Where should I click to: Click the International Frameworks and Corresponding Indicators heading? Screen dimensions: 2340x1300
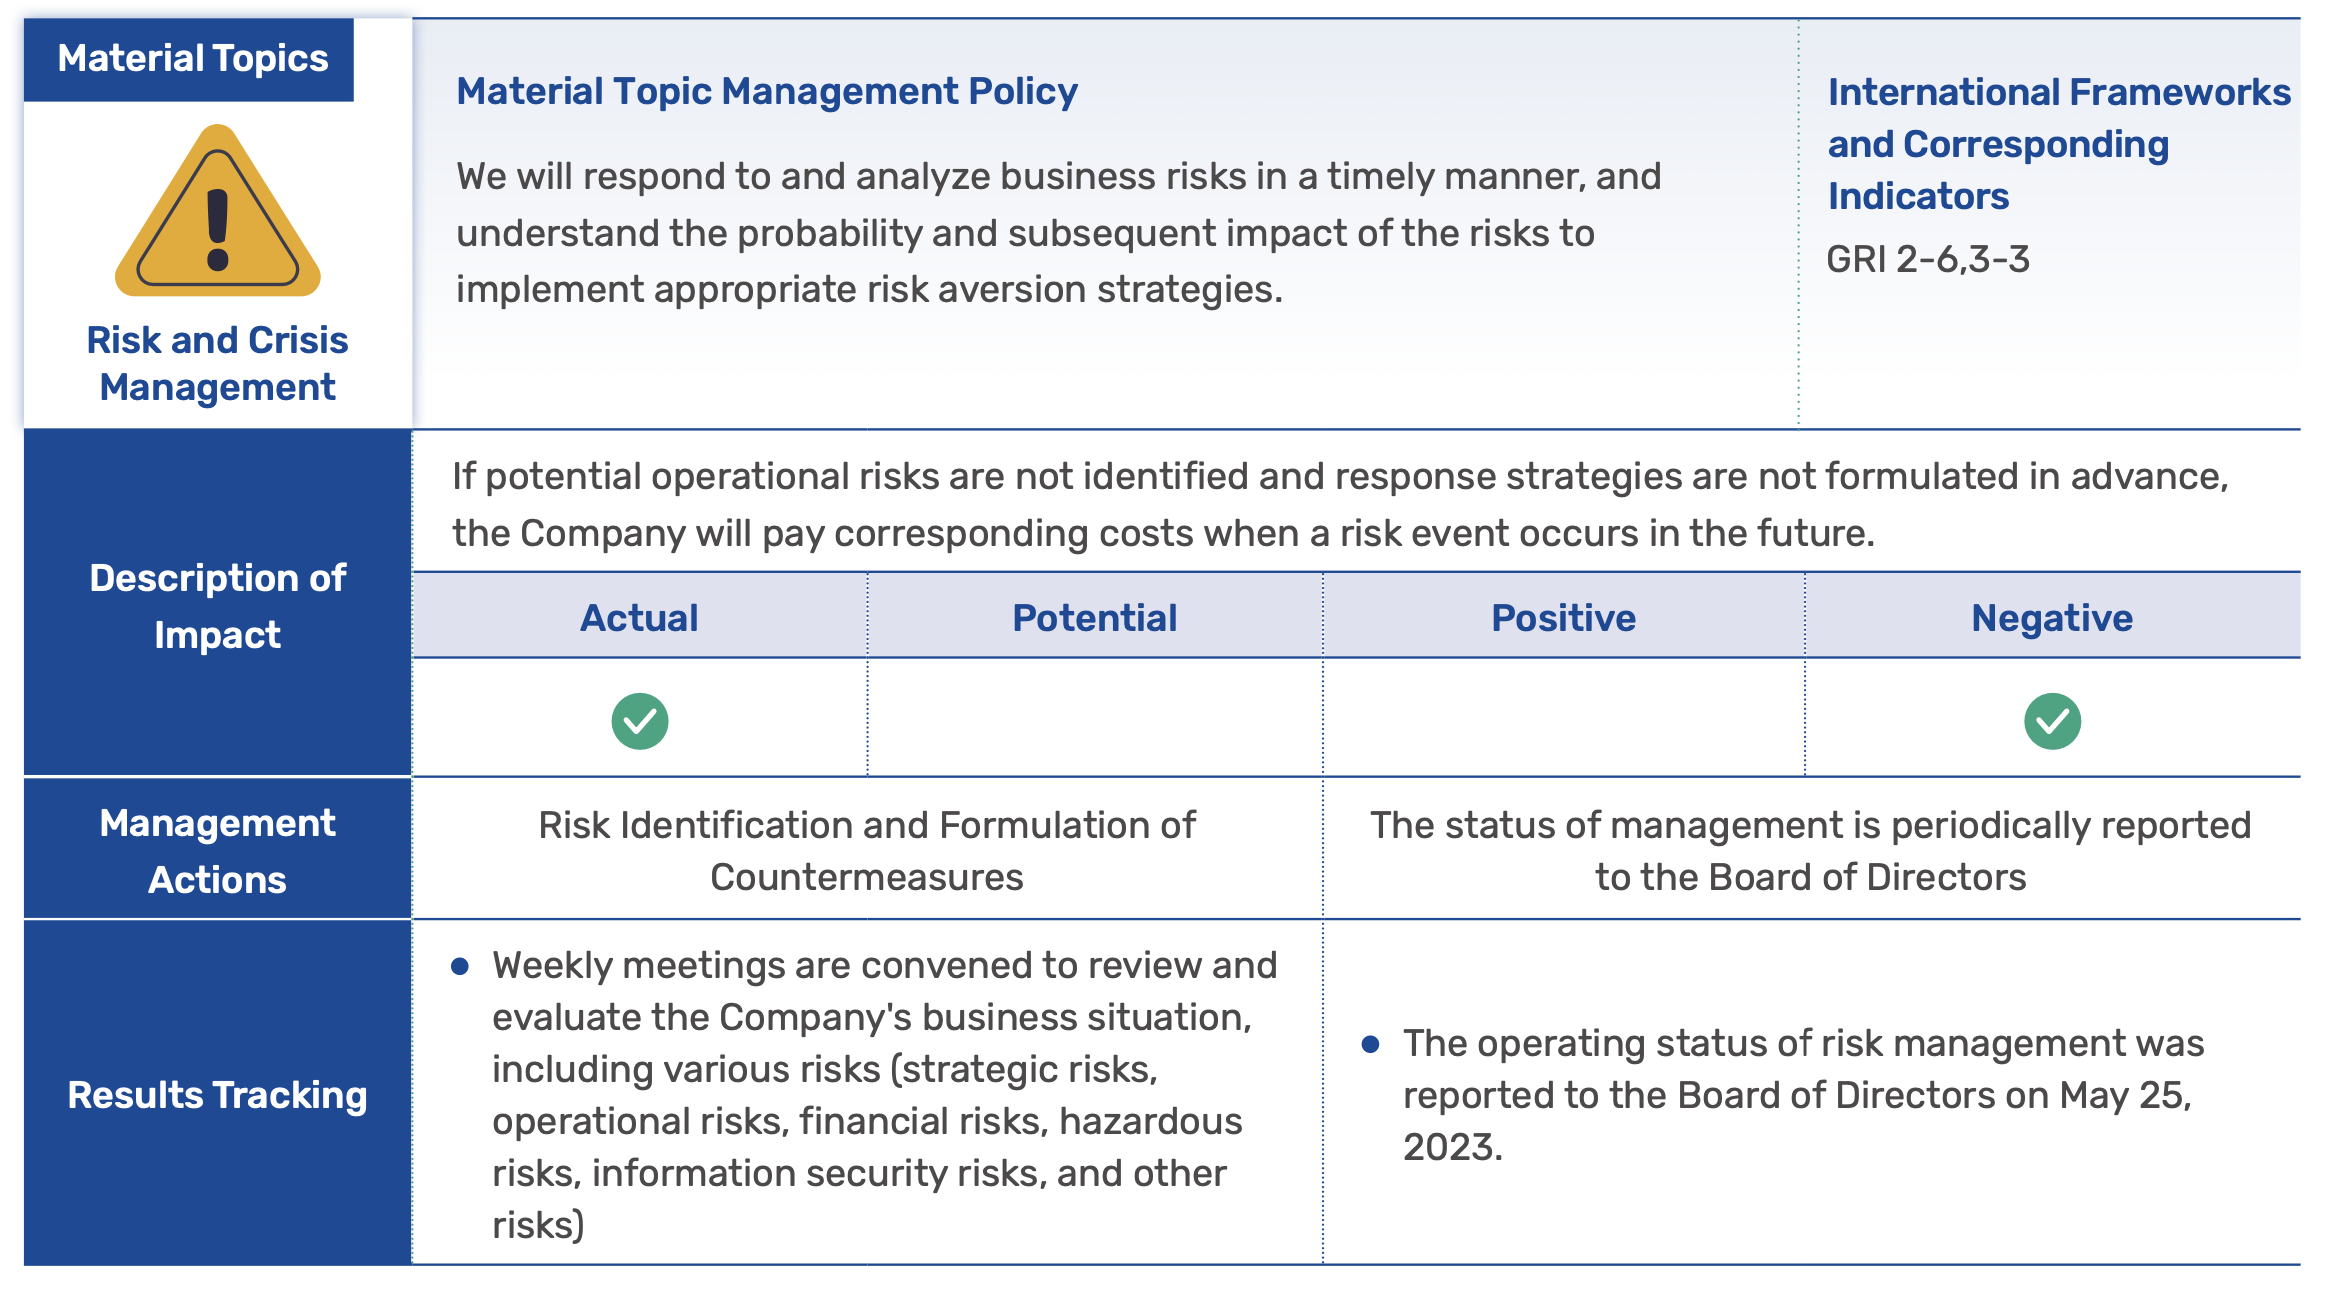coord(2059,144)
